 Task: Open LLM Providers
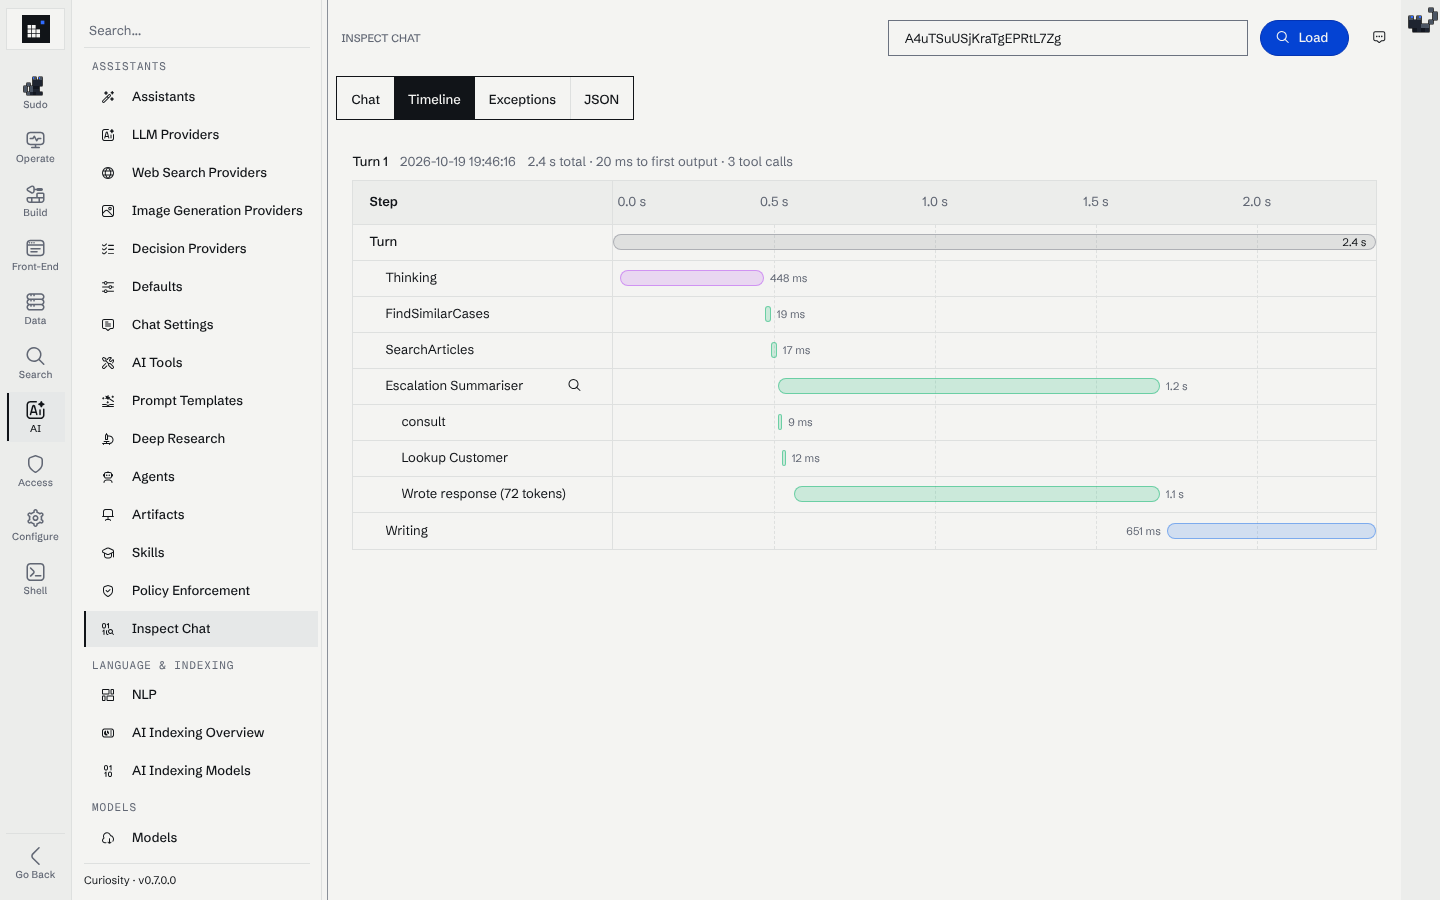[201, 135]
